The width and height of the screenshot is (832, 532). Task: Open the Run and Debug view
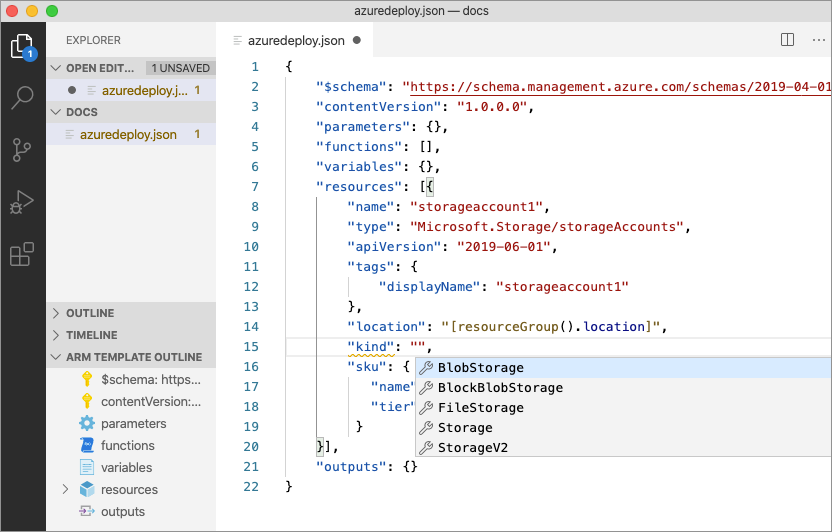click(22, 203)
